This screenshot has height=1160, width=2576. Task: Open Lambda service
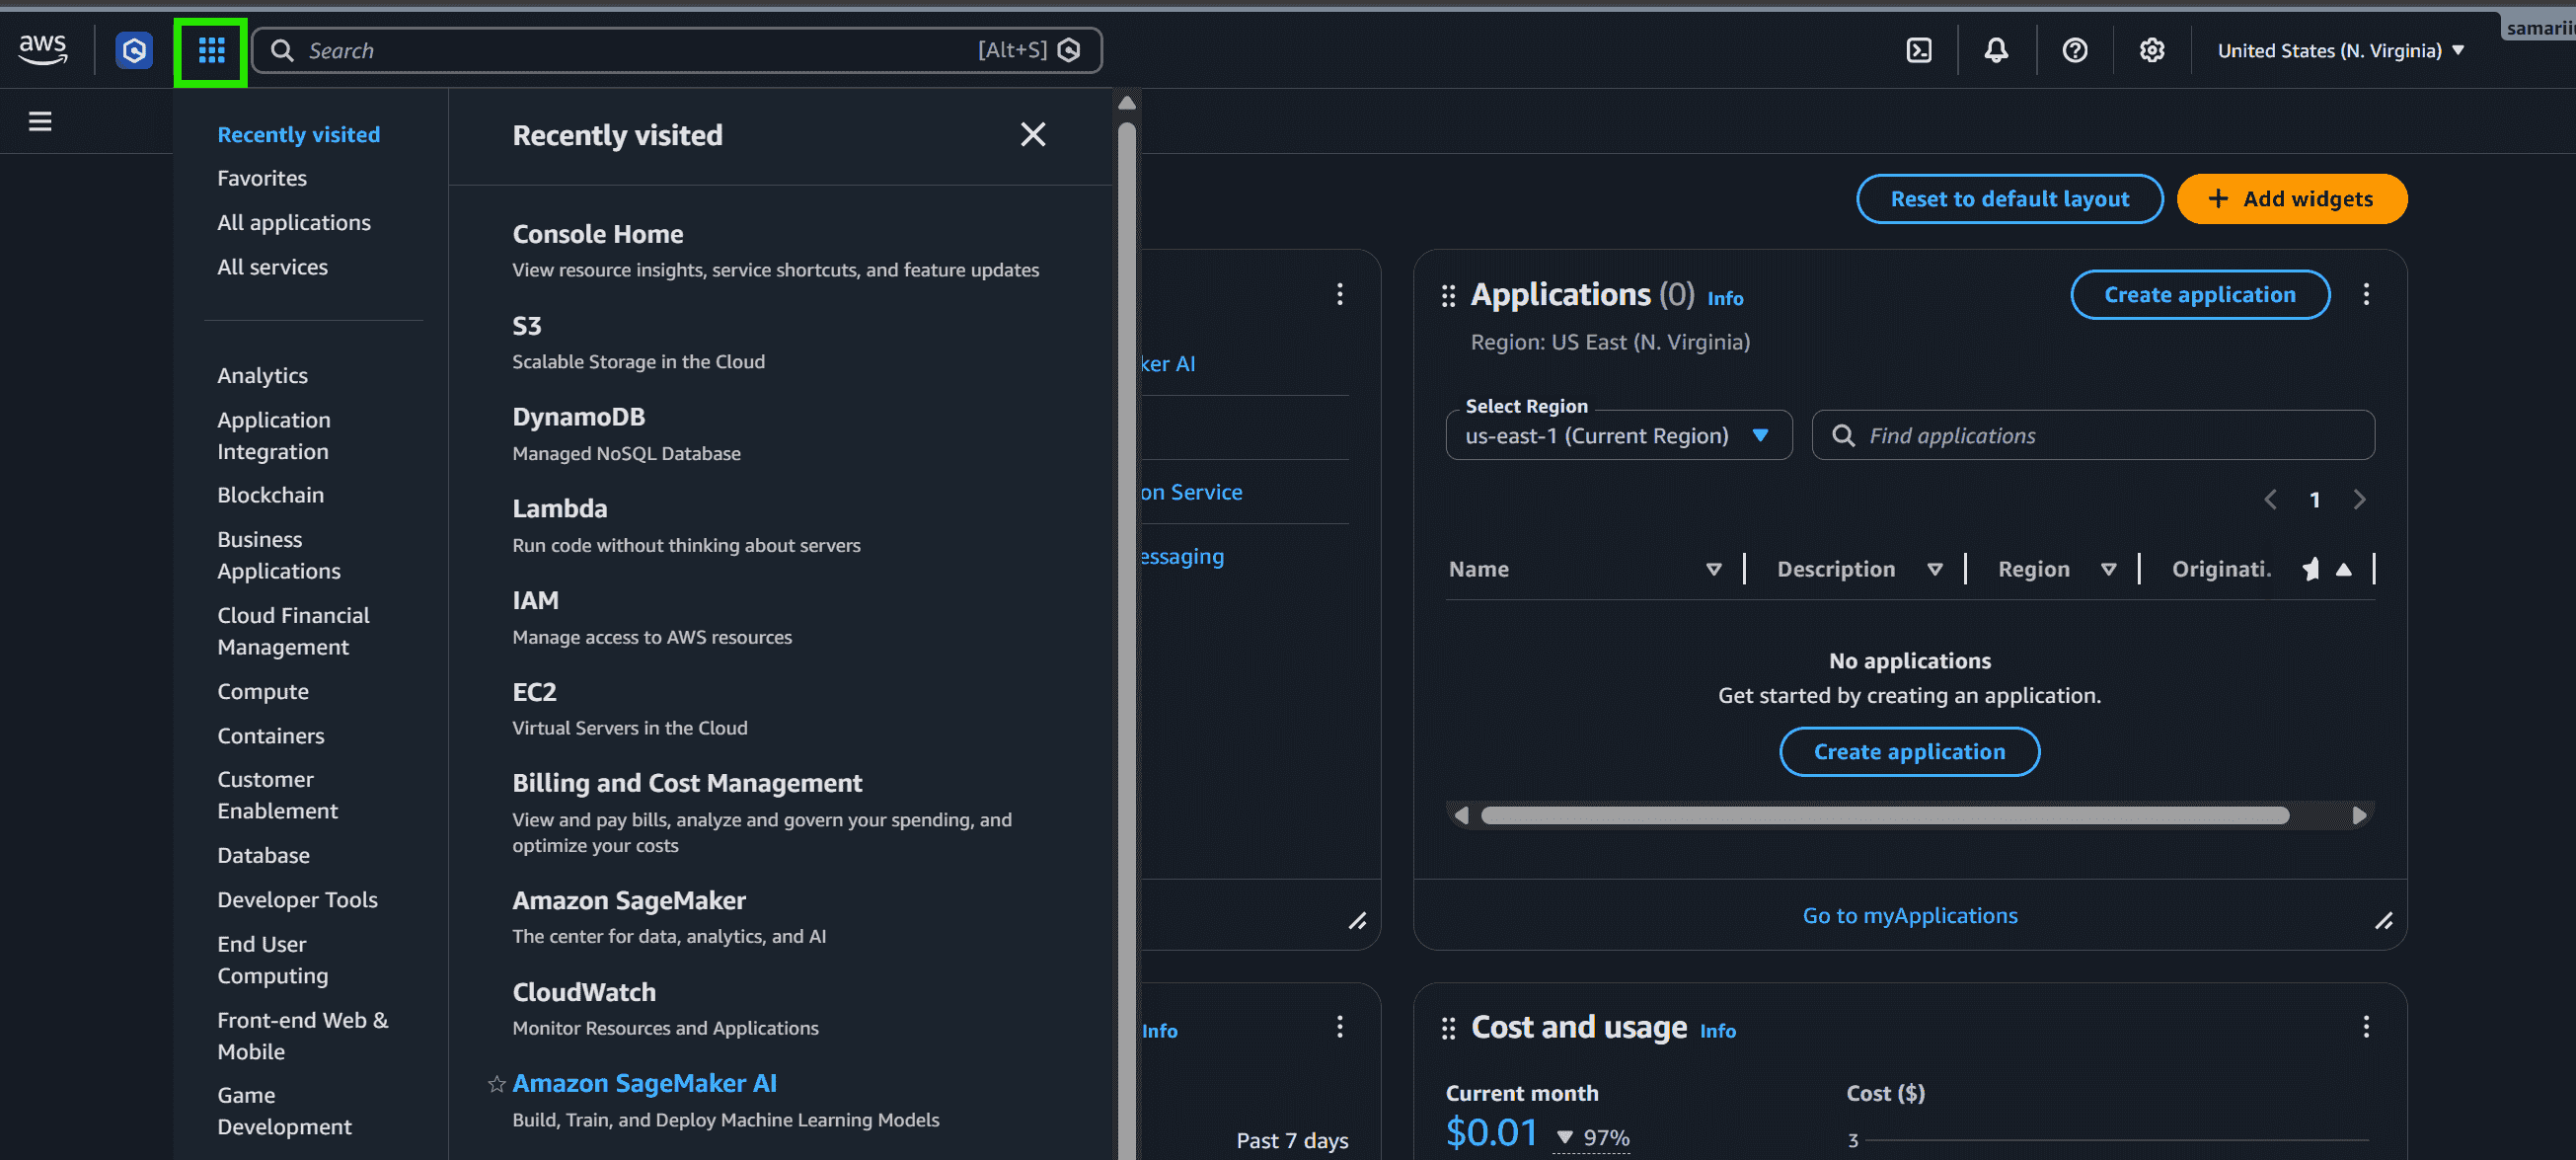point(559,509)
